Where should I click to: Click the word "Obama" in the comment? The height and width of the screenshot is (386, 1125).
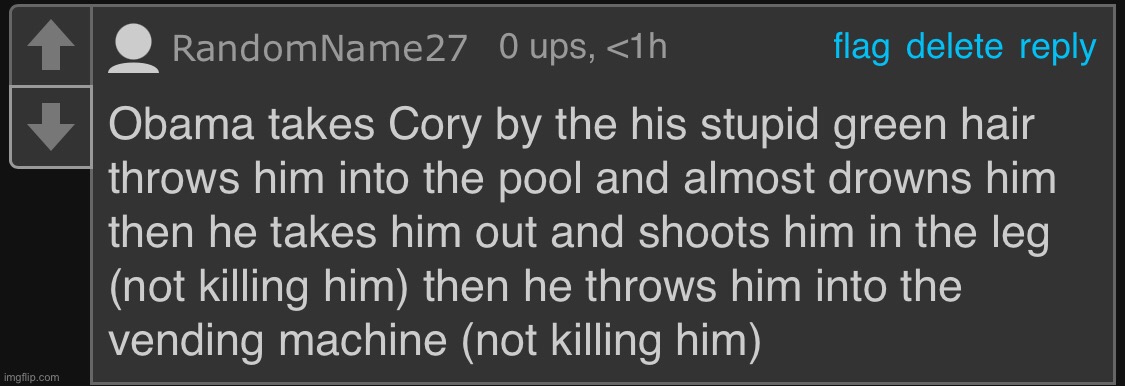[x=182, y=125]
